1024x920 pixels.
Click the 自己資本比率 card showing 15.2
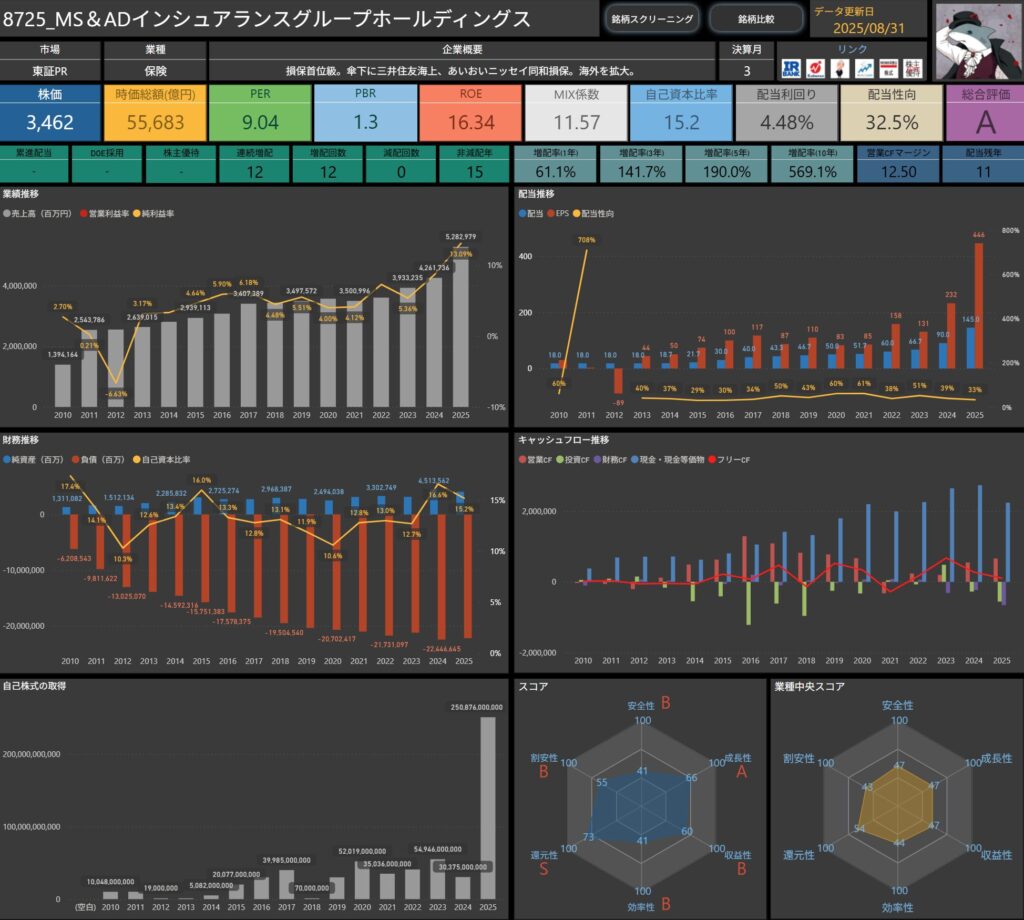click(x=681, y=112)
